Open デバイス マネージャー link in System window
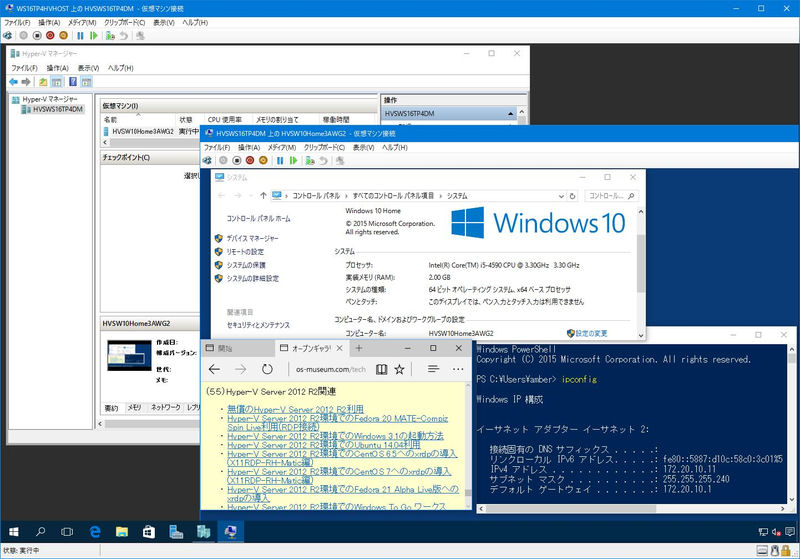 coord(253,238)
